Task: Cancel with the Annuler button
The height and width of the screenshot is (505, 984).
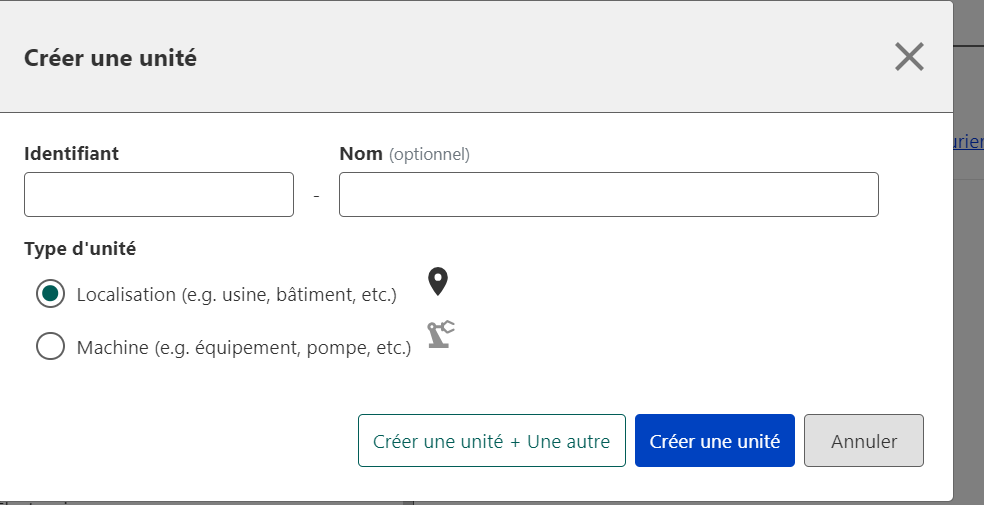Action: click(863, 441)
